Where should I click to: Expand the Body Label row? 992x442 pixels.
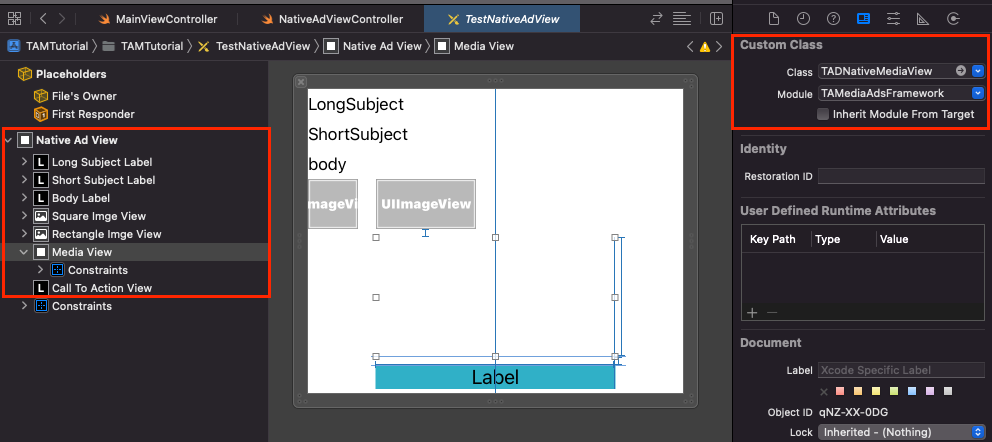click(25, 198)
